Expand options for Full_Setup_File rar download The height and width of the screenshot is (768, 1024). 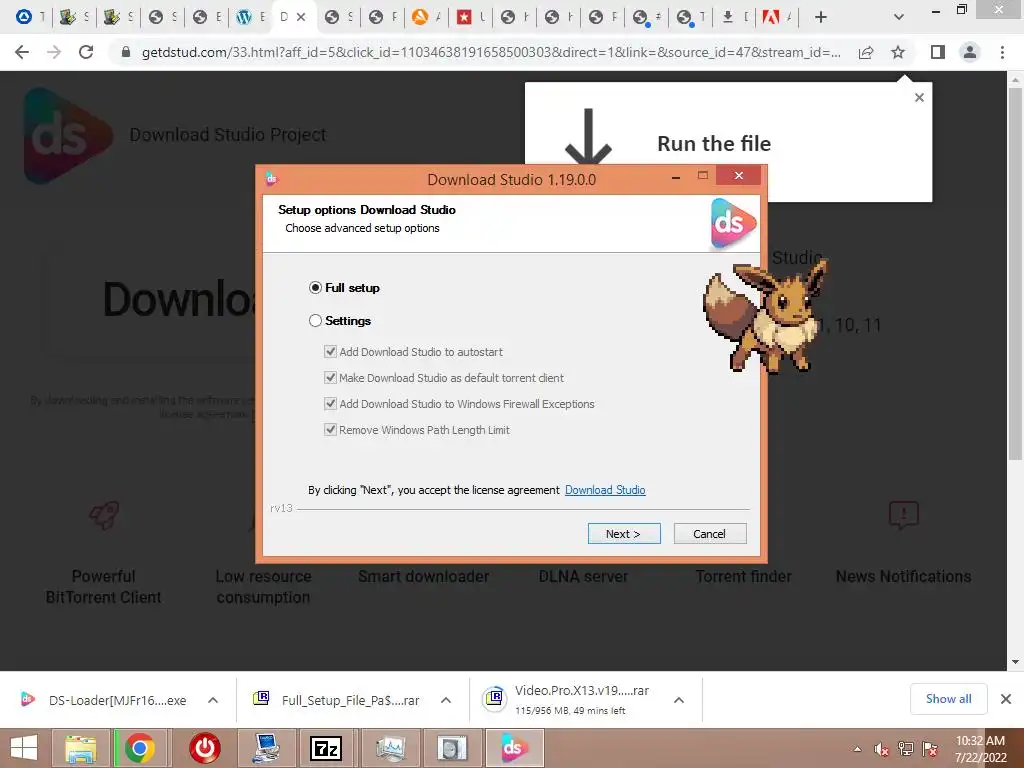446,700
